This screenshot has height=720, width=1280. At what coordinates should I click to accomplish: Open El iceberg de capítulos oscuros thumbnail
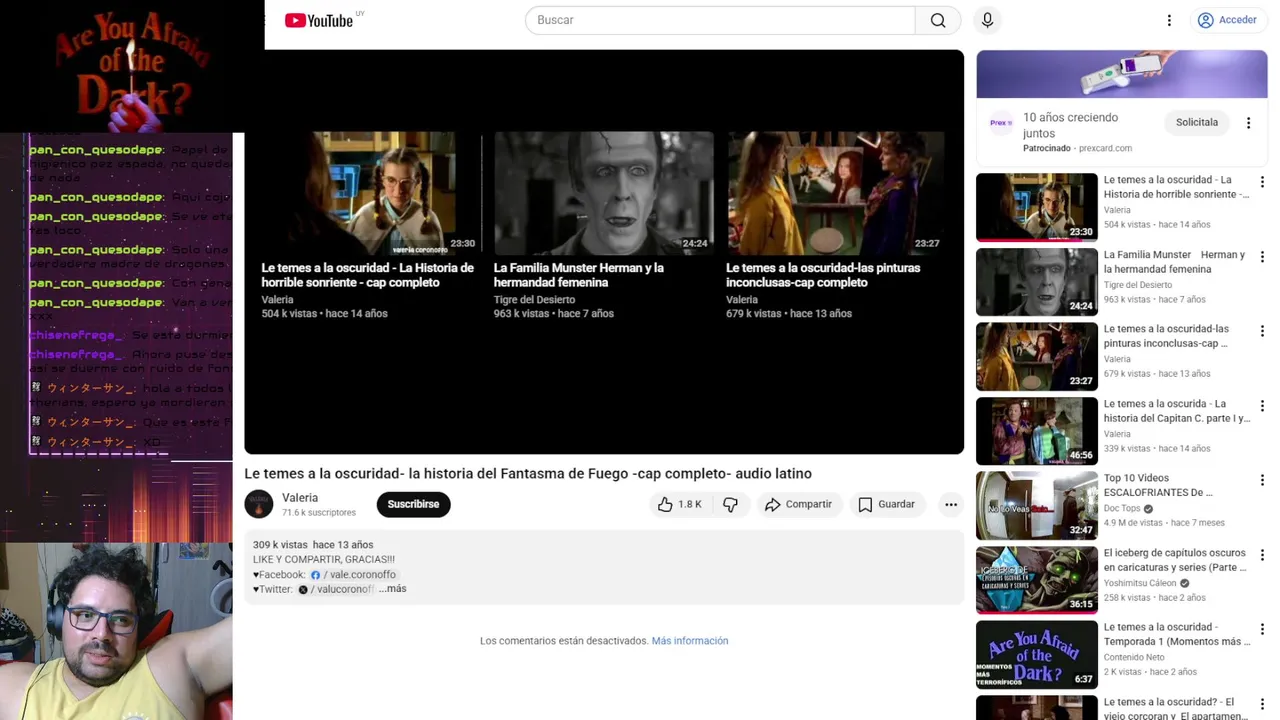point(1037,580)
